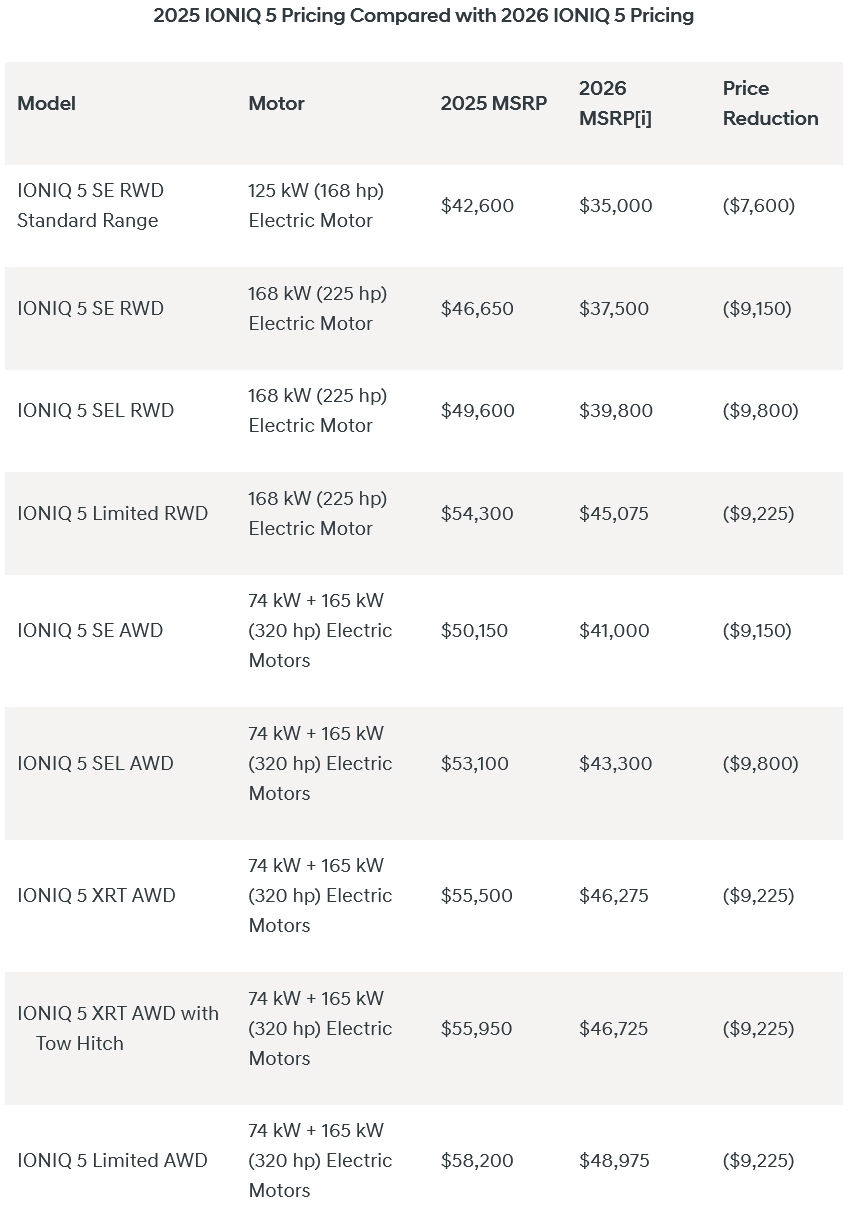848x1221 pixels.
Task: Select the $54,300 2025 MSRP value
Action: coord(477,513)
